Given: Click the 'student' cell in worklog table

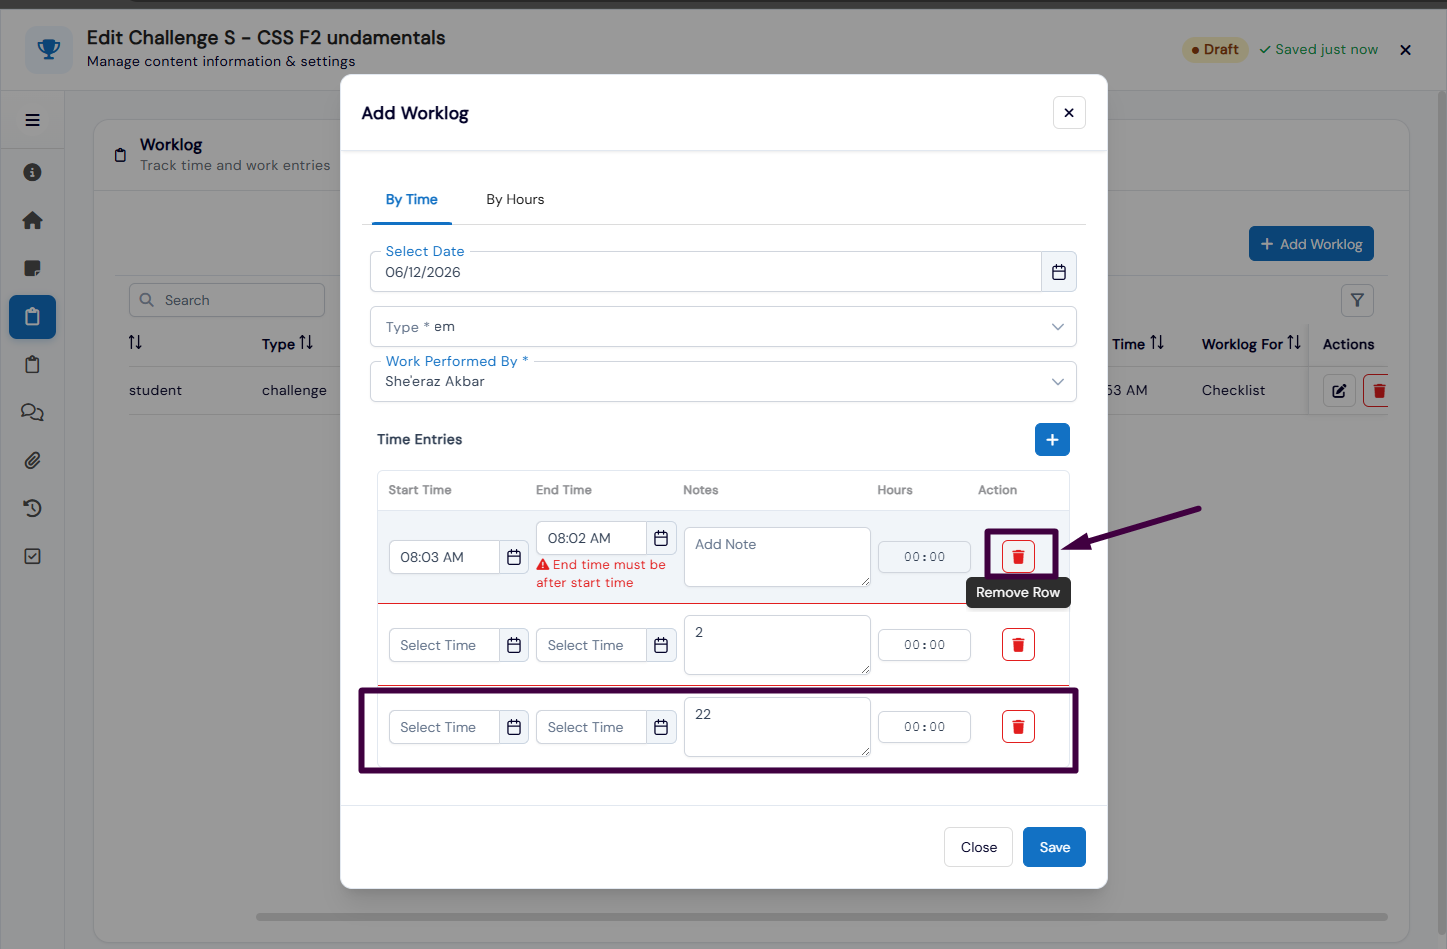Looking at the screenshot, I should coord(155,391).
